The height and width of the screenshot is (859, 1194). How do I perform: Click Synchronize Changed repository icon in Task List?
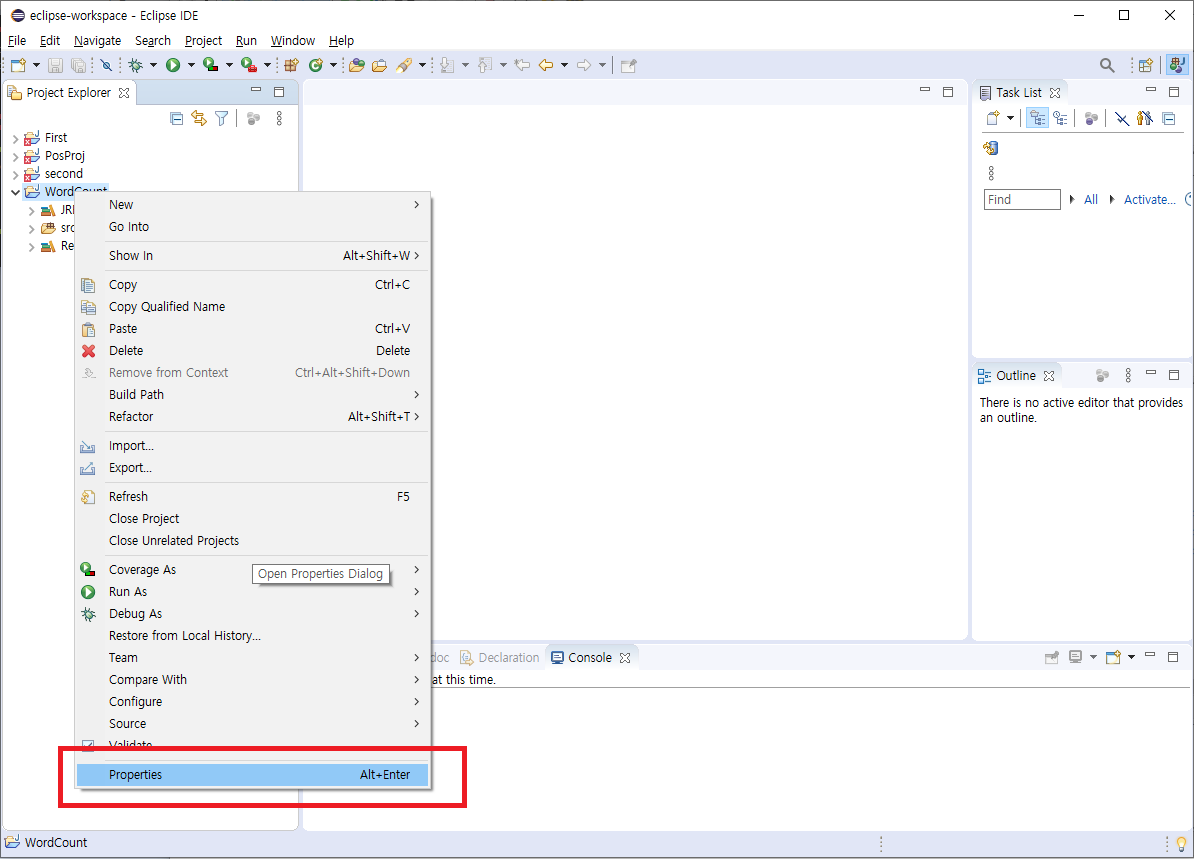coord(990,148)
